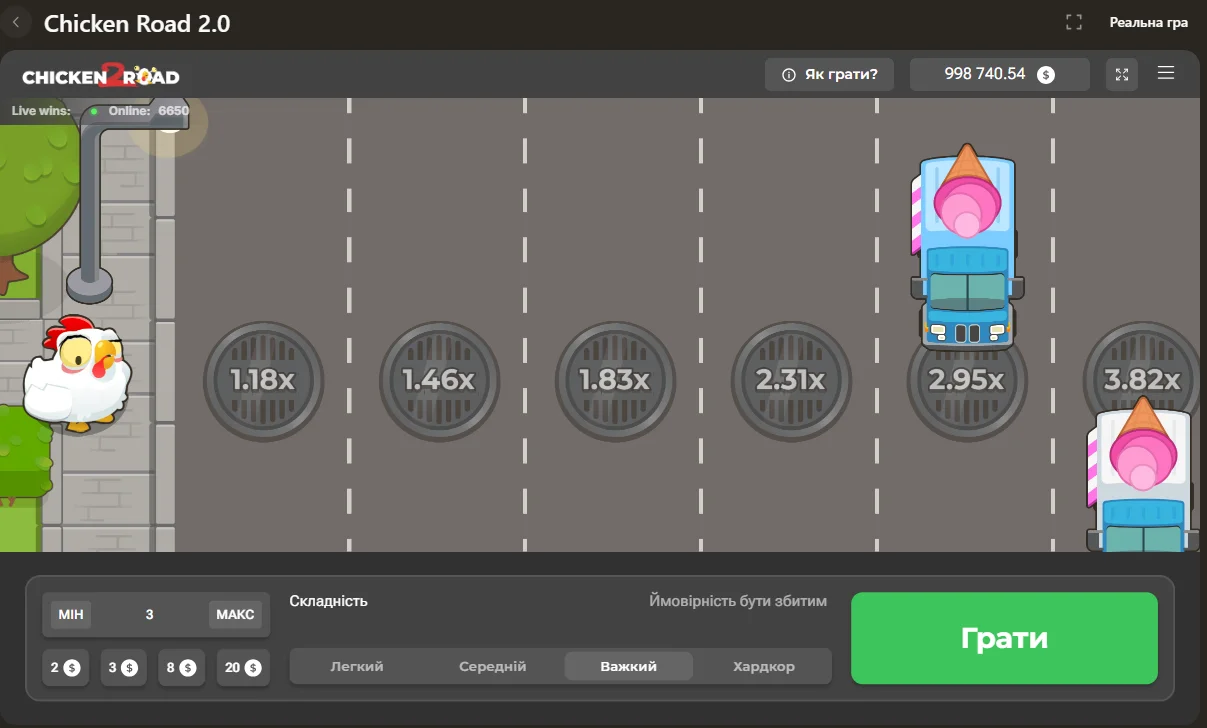Choose the 8 dollar quick bet
Image resolution: width=1207 pixels, height=728 pixels.
(x=181, y=667)
